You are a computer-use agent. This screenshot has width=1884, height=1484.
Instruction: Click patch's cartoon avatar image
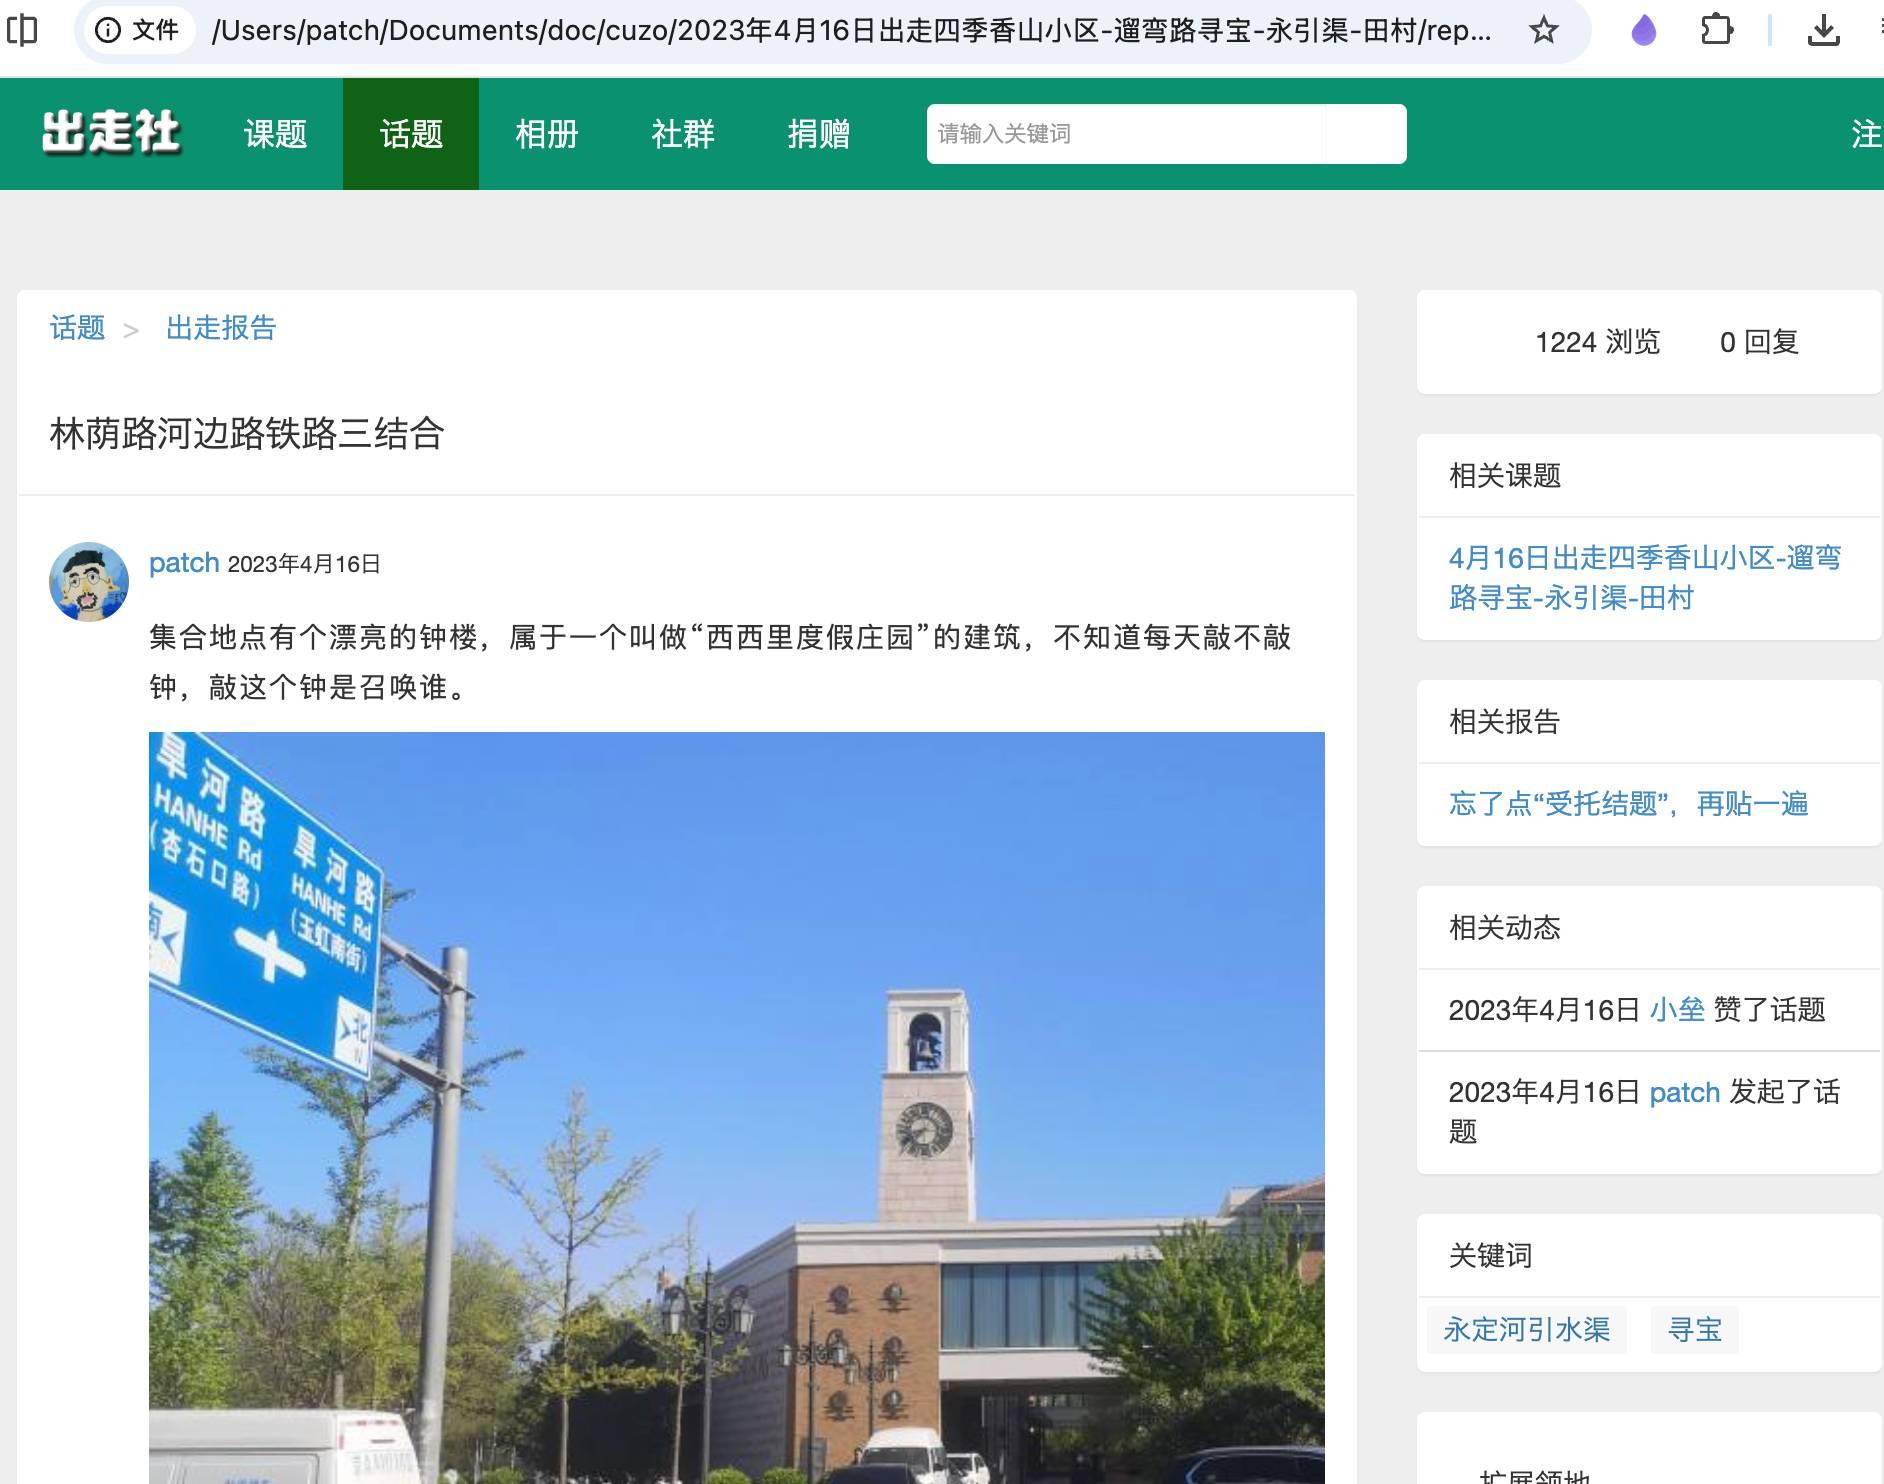[x=89, y=582]
